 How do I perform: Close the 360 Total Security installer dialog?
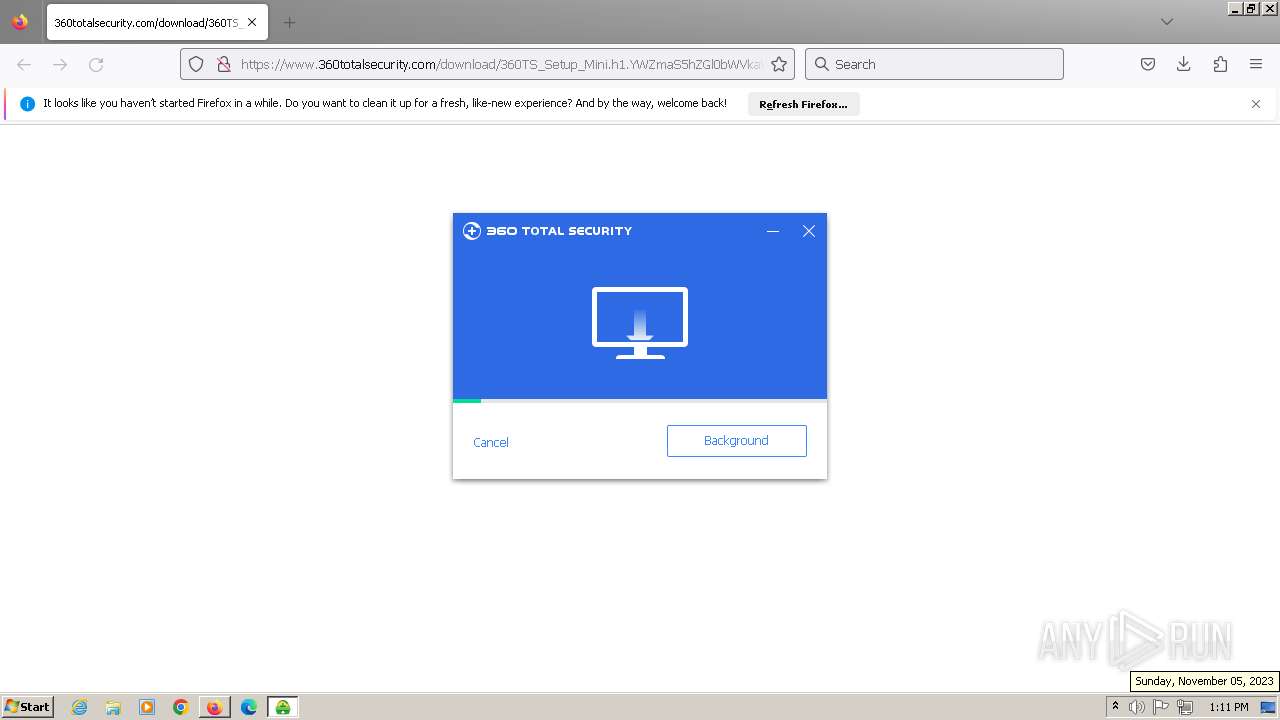click(809, 231)
